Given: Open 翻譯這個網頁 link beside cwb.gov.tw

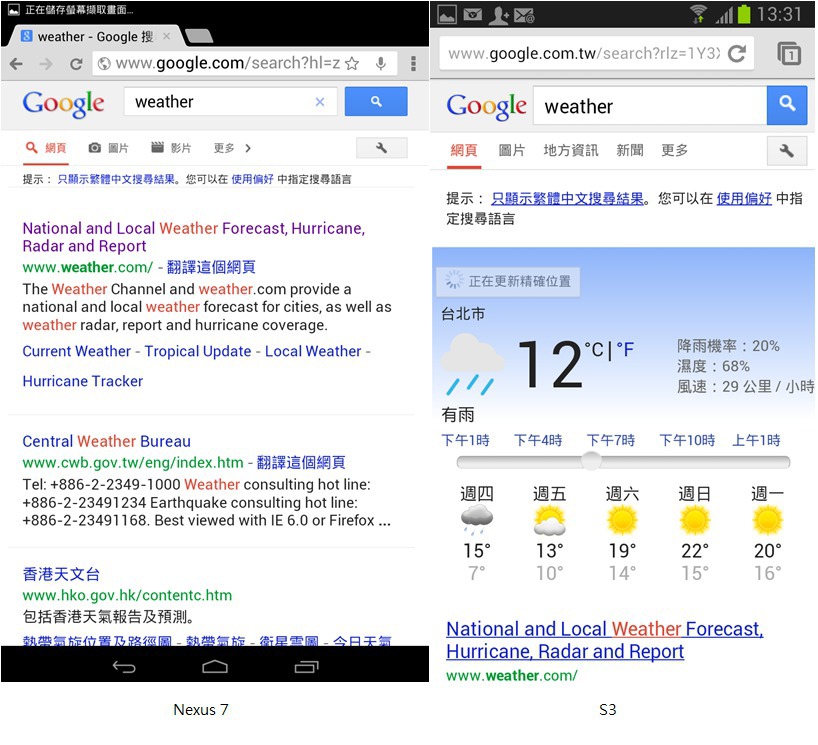Looking at the screenshot, I should click(301, 462).
